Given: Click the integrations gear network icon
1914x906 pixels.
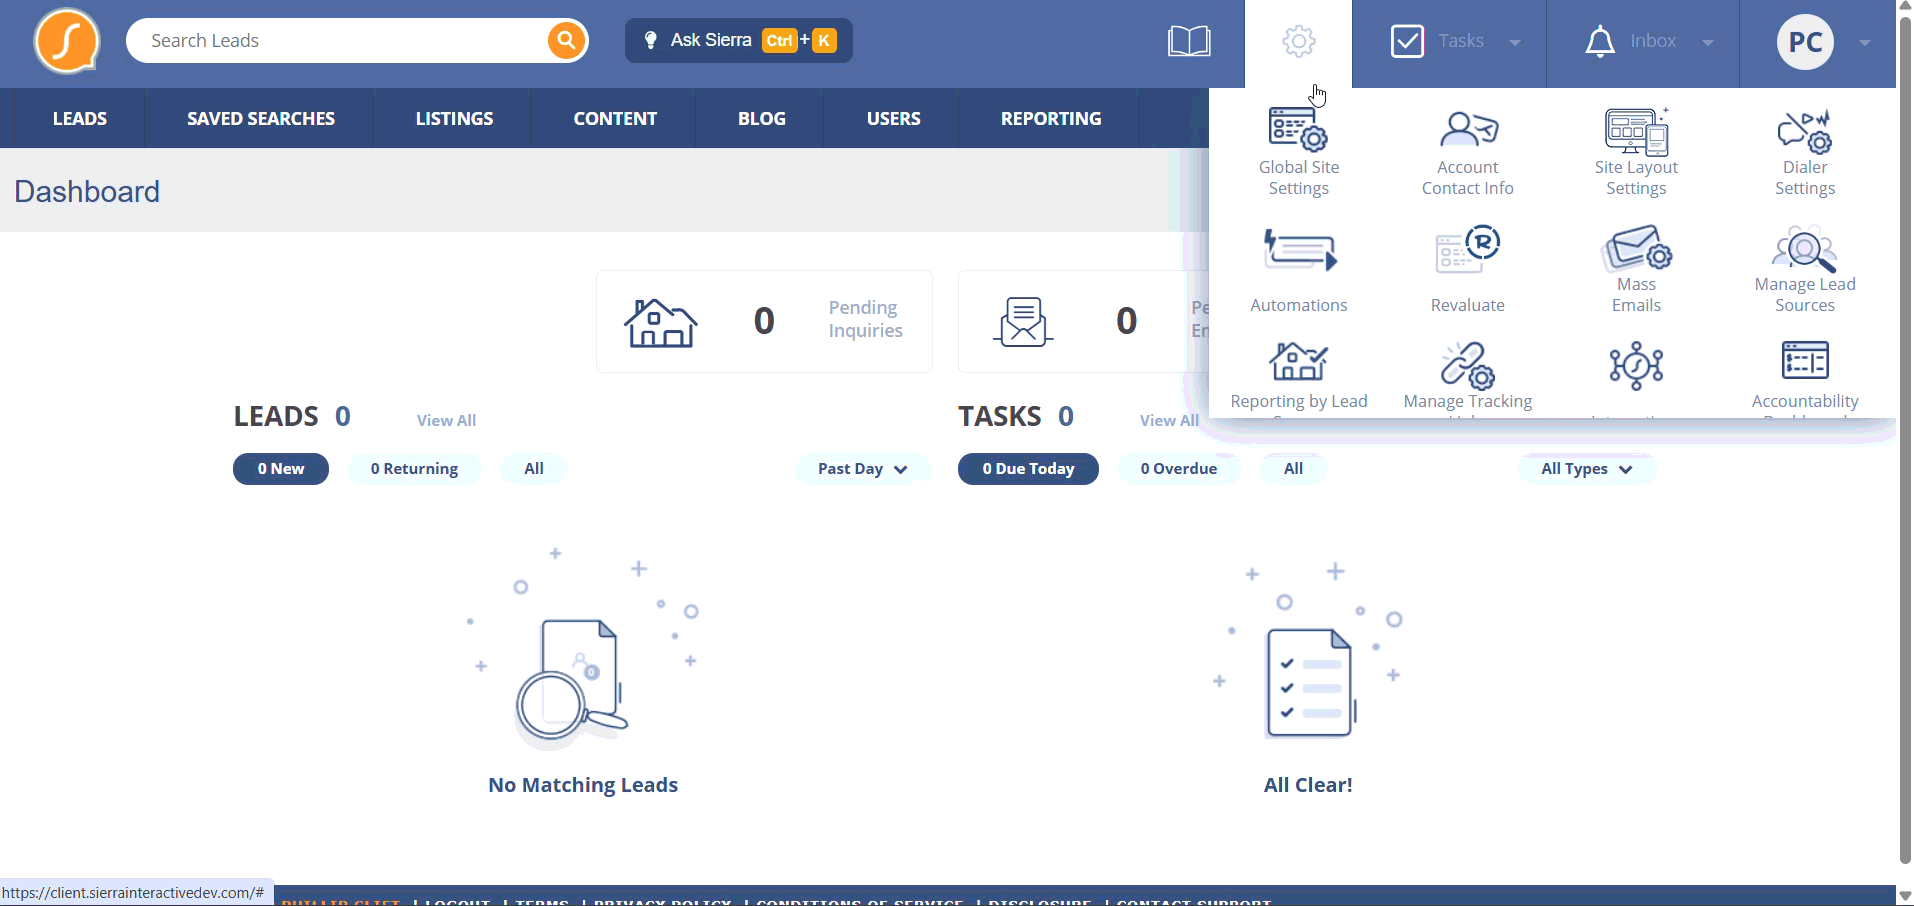Looking at the screenshot, I should 1636,365.
